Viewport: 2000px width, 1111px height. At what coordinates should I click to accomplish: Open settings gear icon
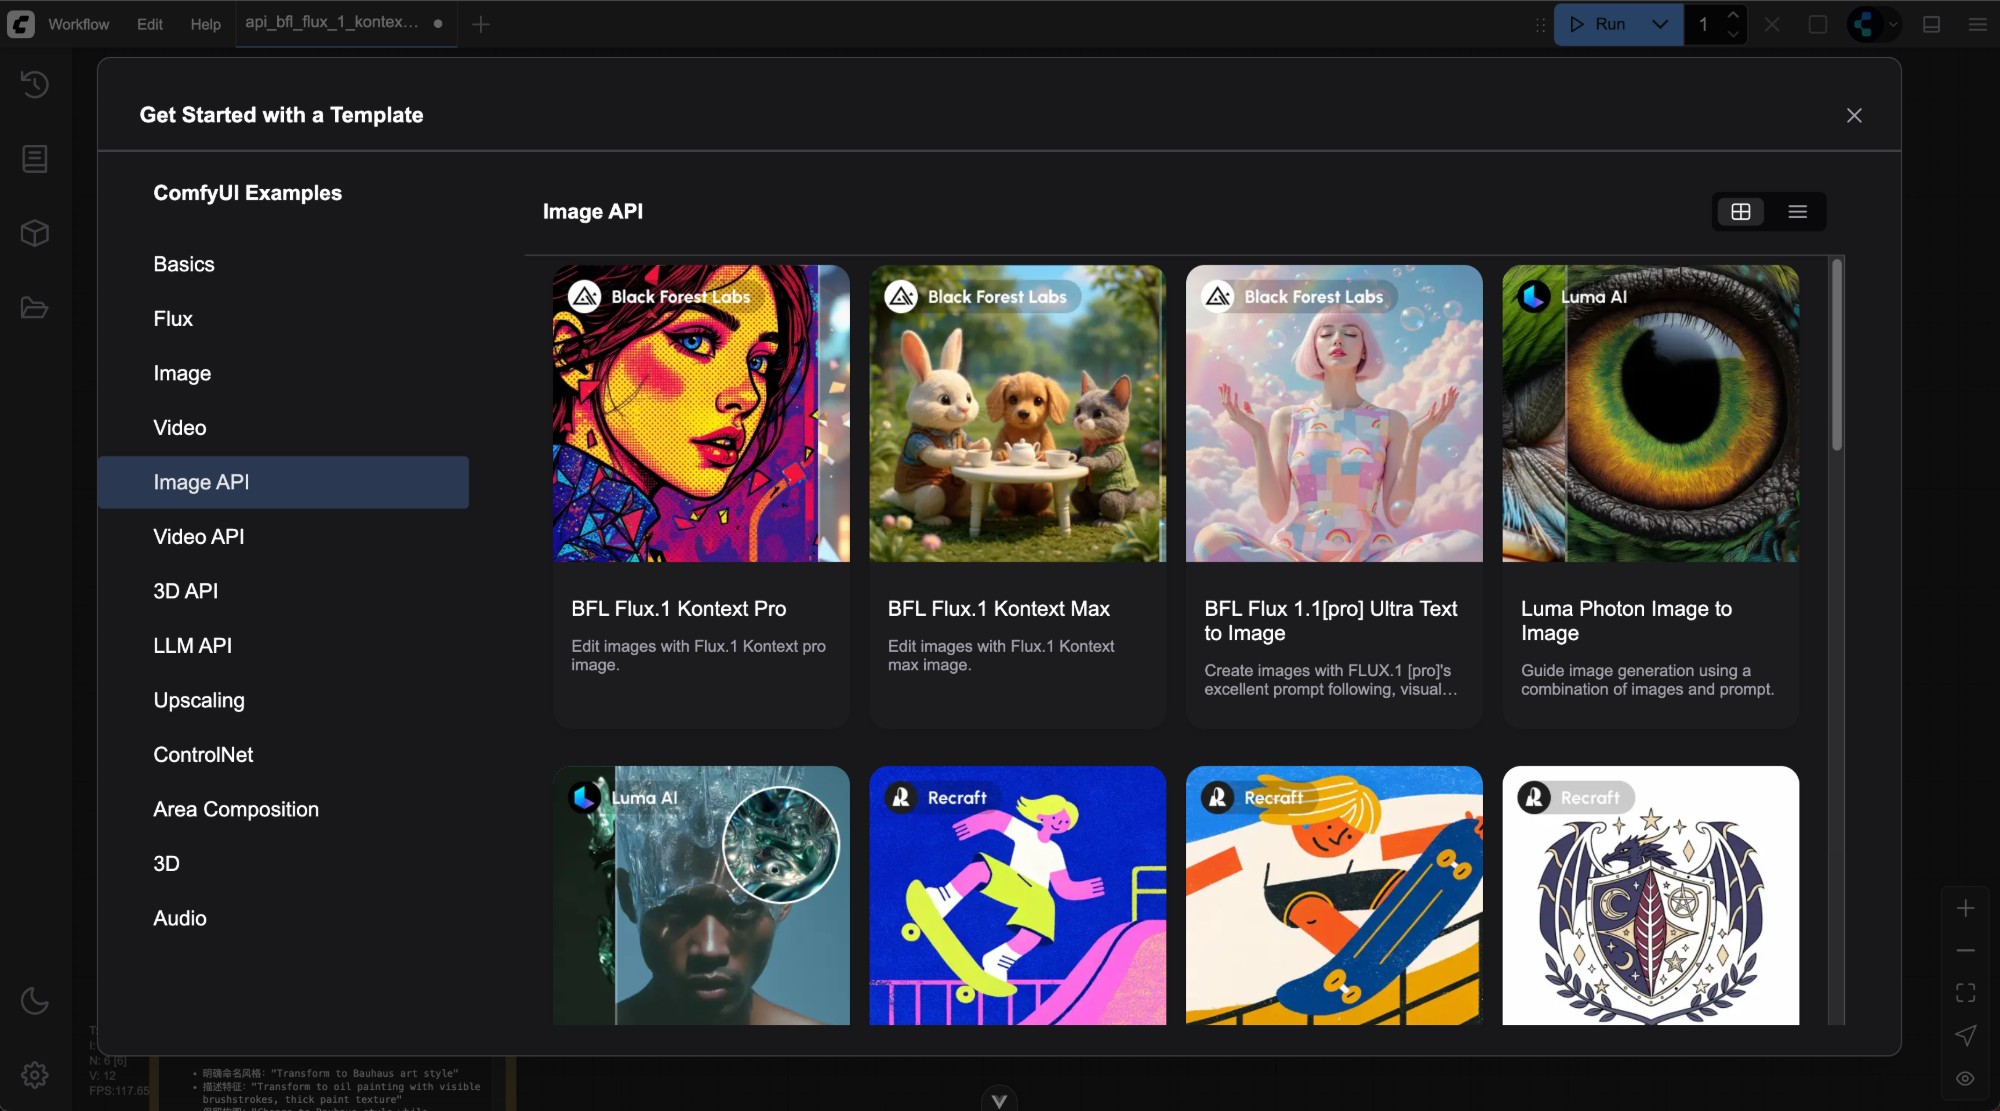[x=35, y=1075]
